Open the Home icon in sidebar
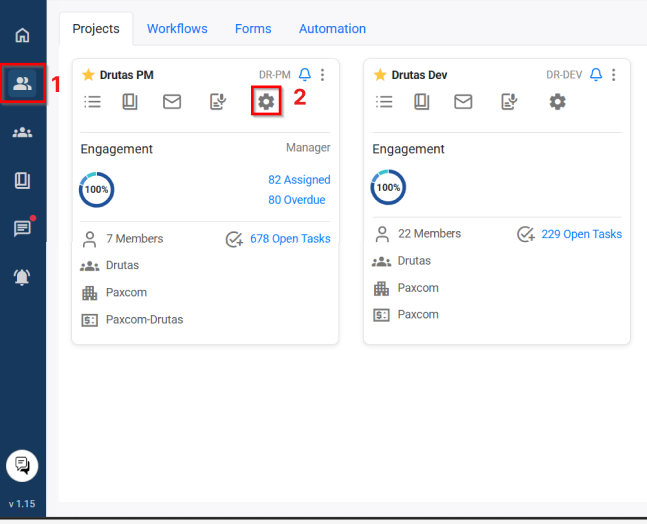 click(22, 35)
